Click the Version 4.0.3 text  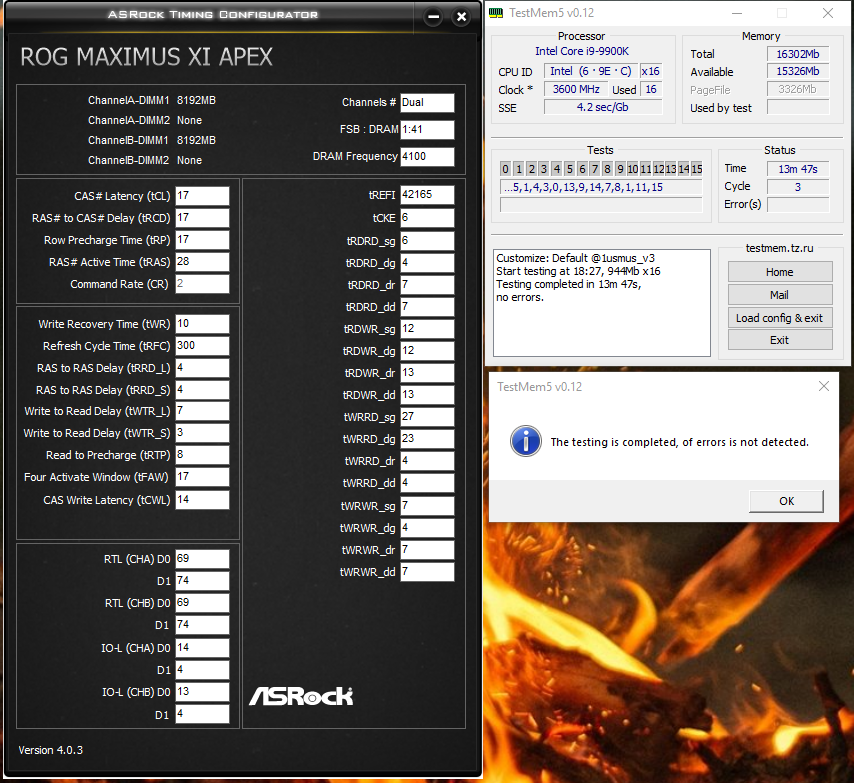51,750
